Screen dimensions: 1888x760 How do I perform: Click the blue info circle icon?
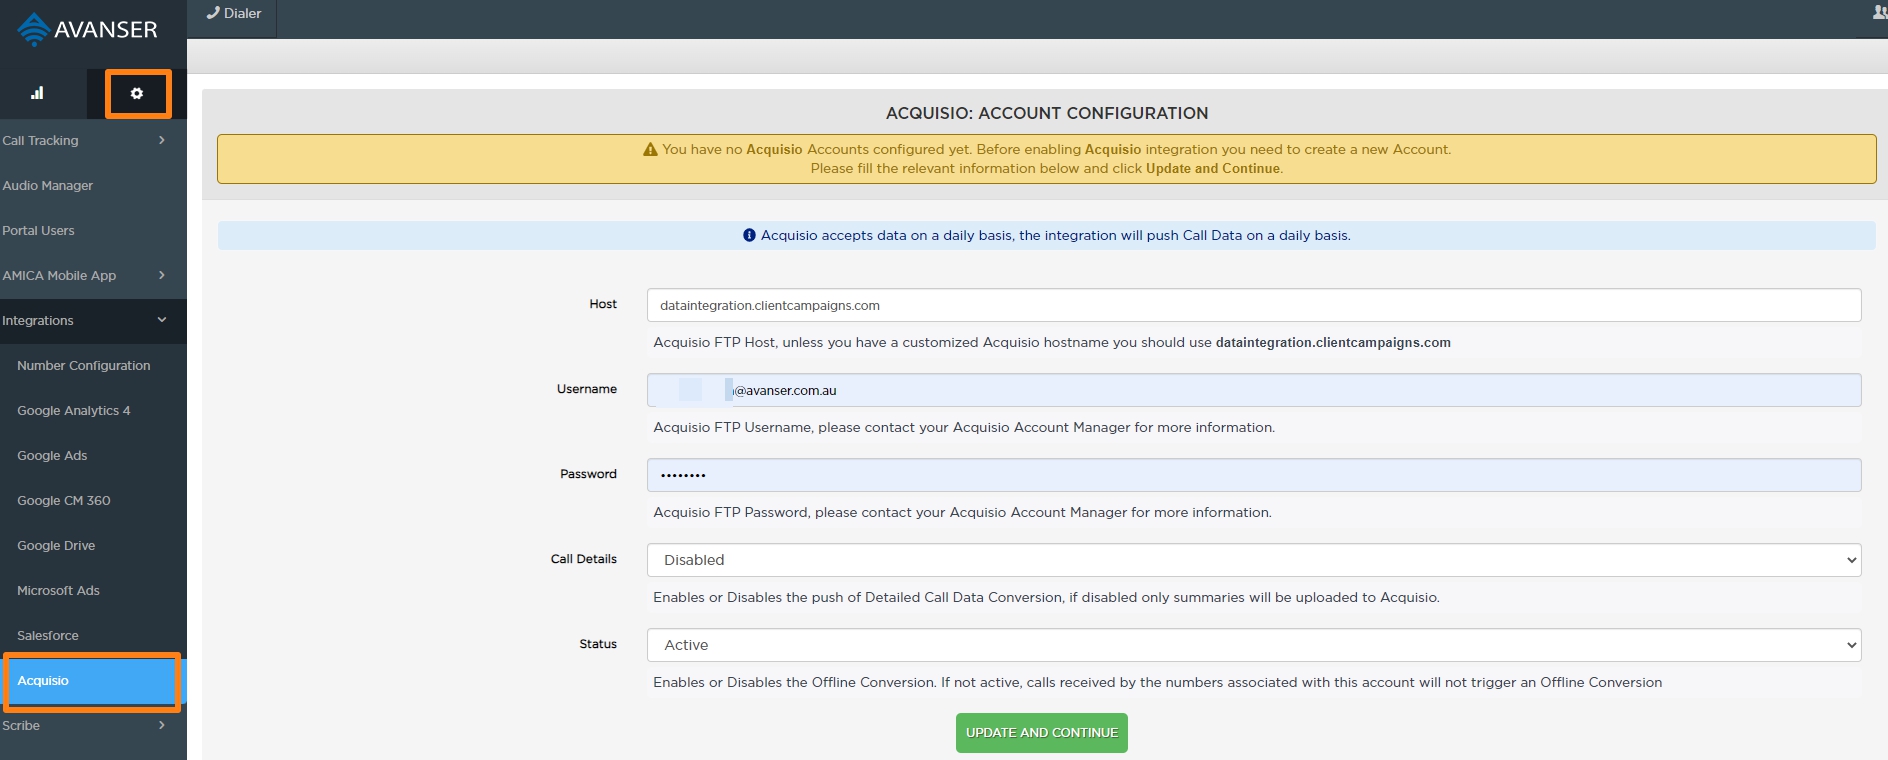point(749,236)
